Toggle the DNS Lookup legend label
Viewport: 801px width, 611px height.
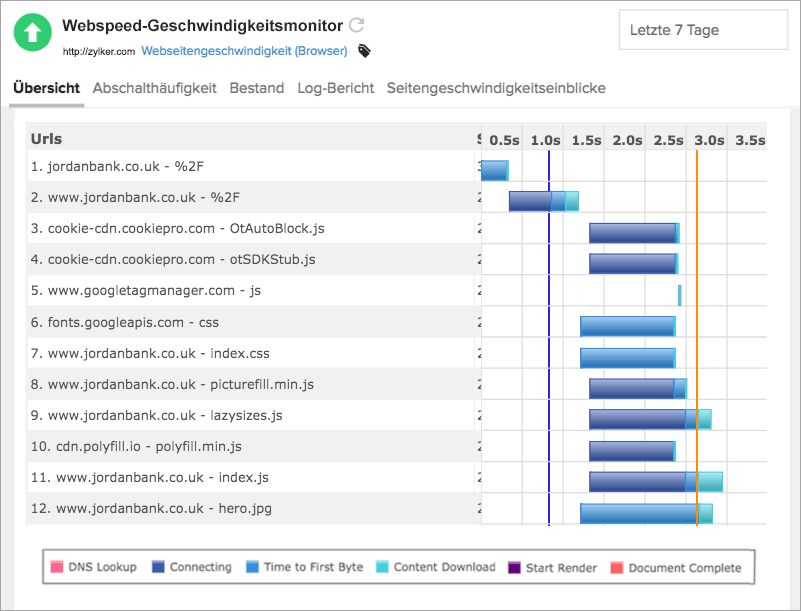point(103,567)
